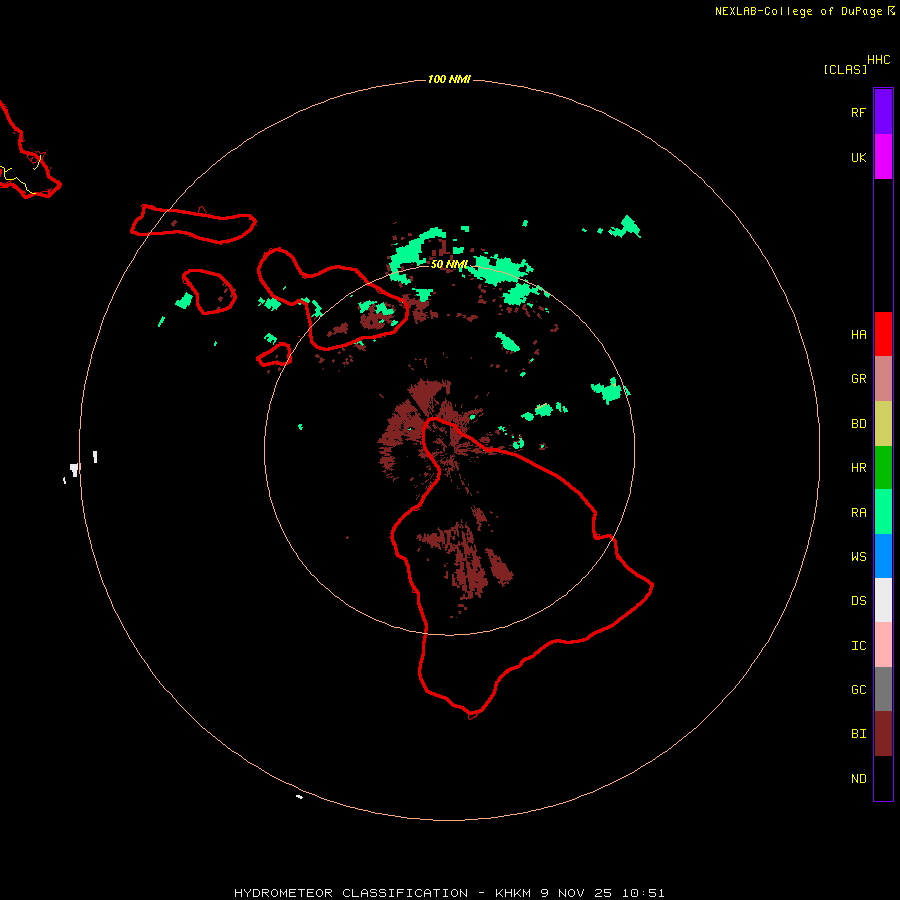
Task: Click the 'HR' legend label
Action: click(x=859, y=468)
